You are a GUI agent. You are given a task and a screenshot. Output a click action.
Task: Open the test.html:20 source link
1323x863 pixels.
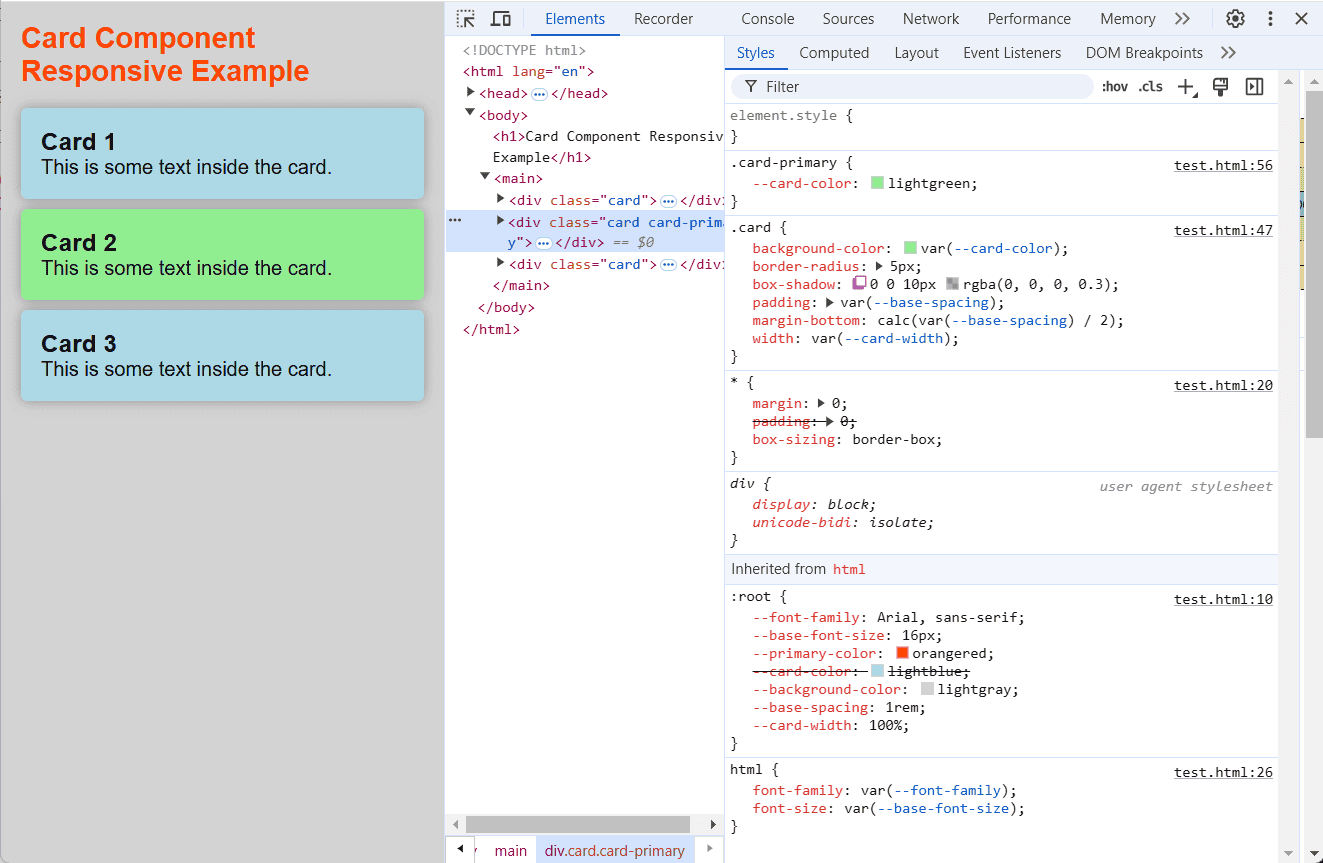point(1223,385)
